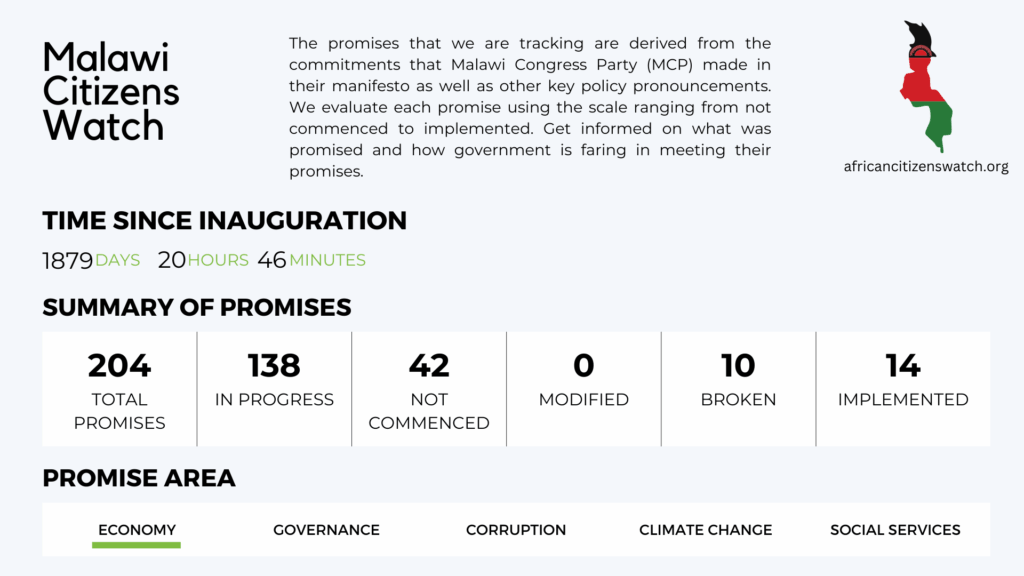Viewport: 1024px width, 576px height.
Task: Click the 1879 days counter
Action: tap(91, 261)
